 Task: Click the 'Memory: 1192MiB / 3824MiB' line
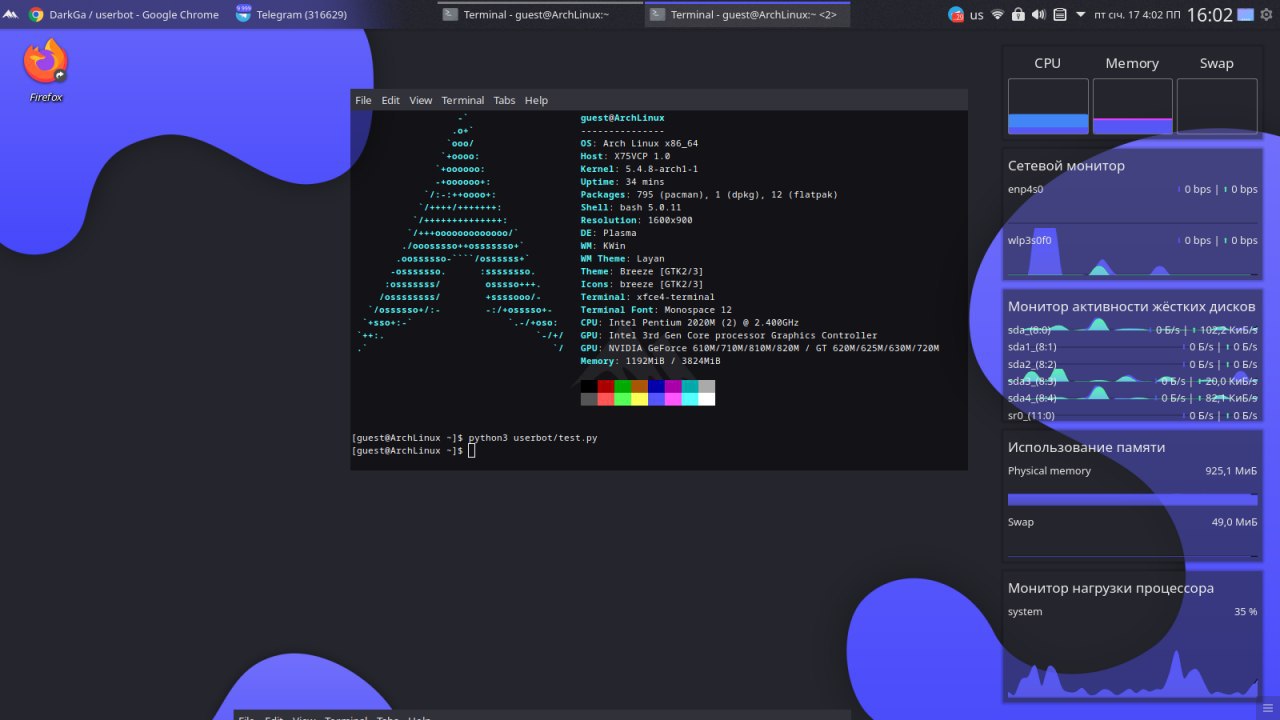pos(650,361)
